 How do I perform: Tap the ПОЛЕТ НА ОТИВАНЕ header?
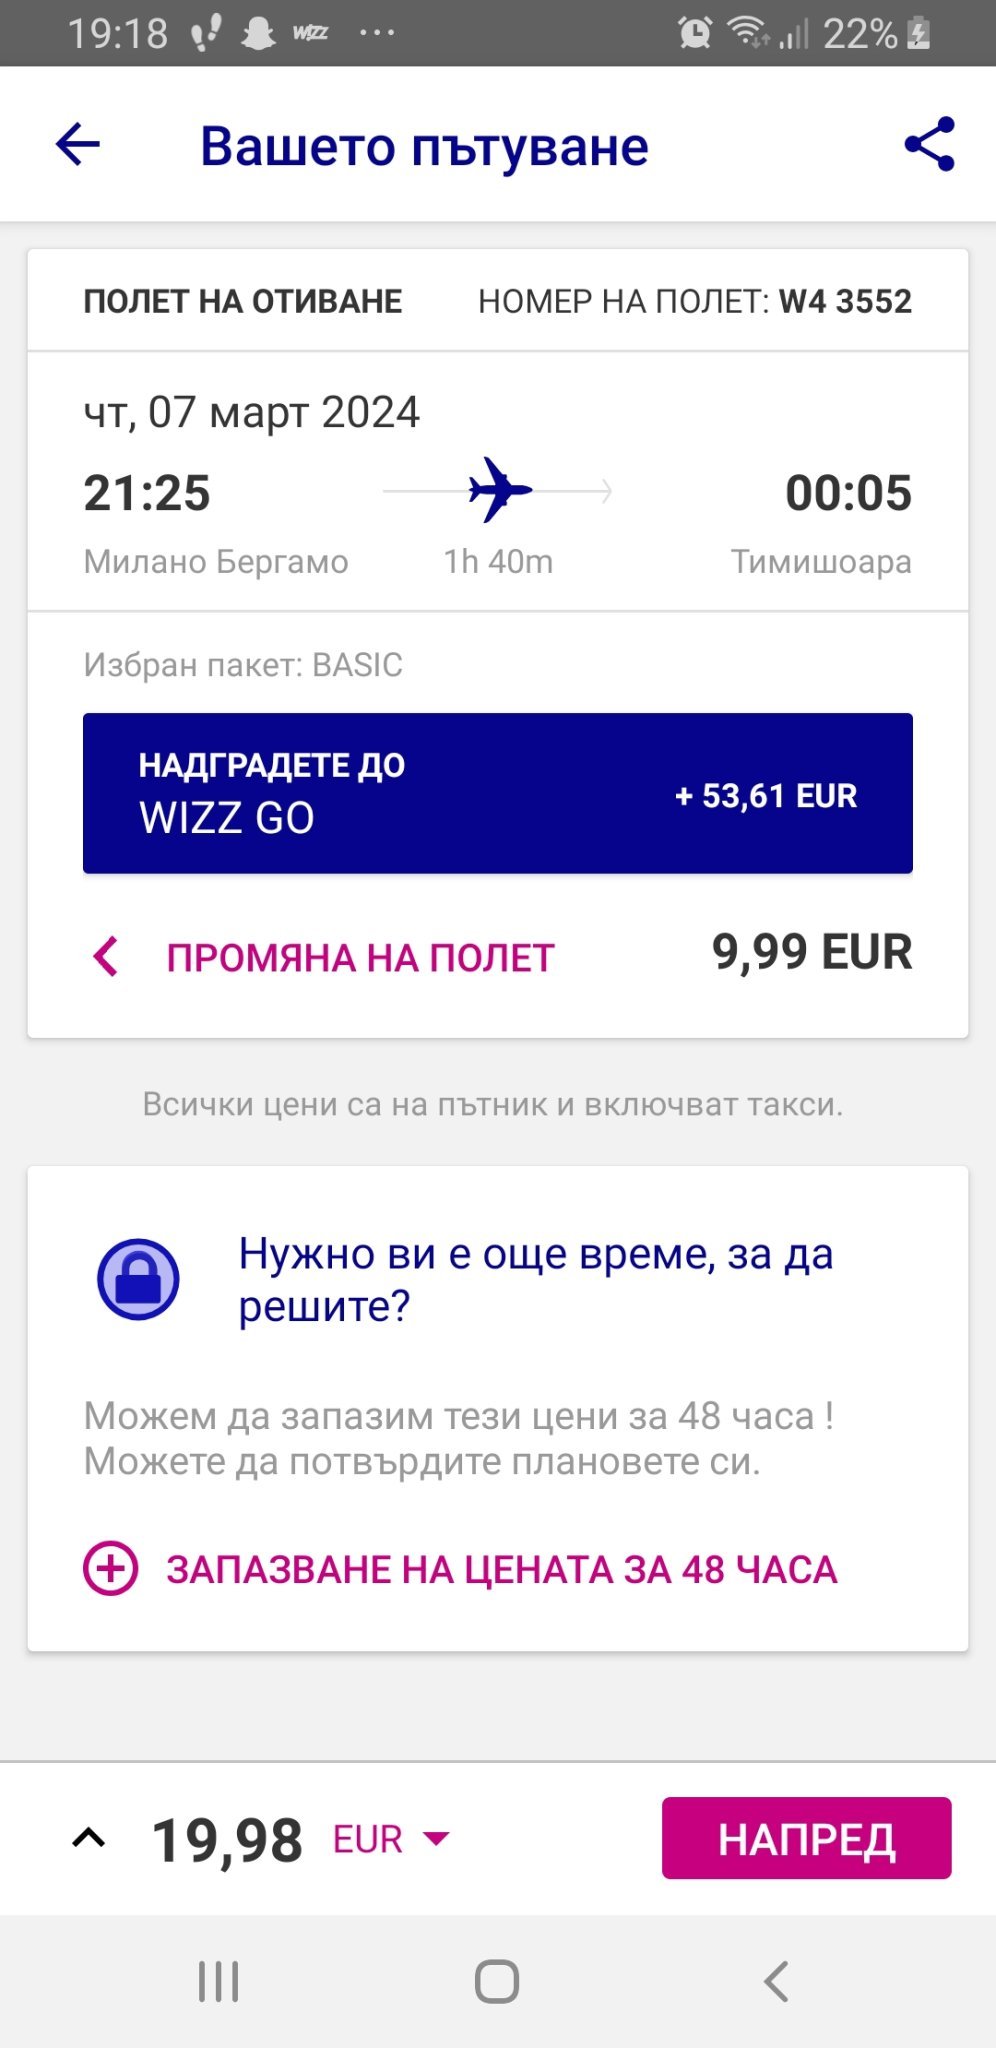click(x=243, y=301)
